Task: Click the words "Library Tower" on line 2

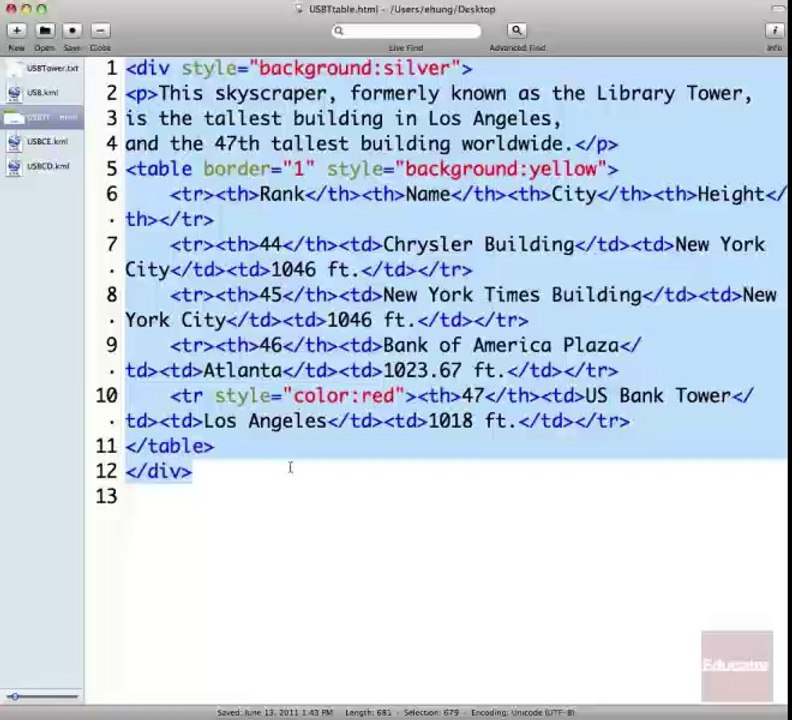Action: (668, 94)
